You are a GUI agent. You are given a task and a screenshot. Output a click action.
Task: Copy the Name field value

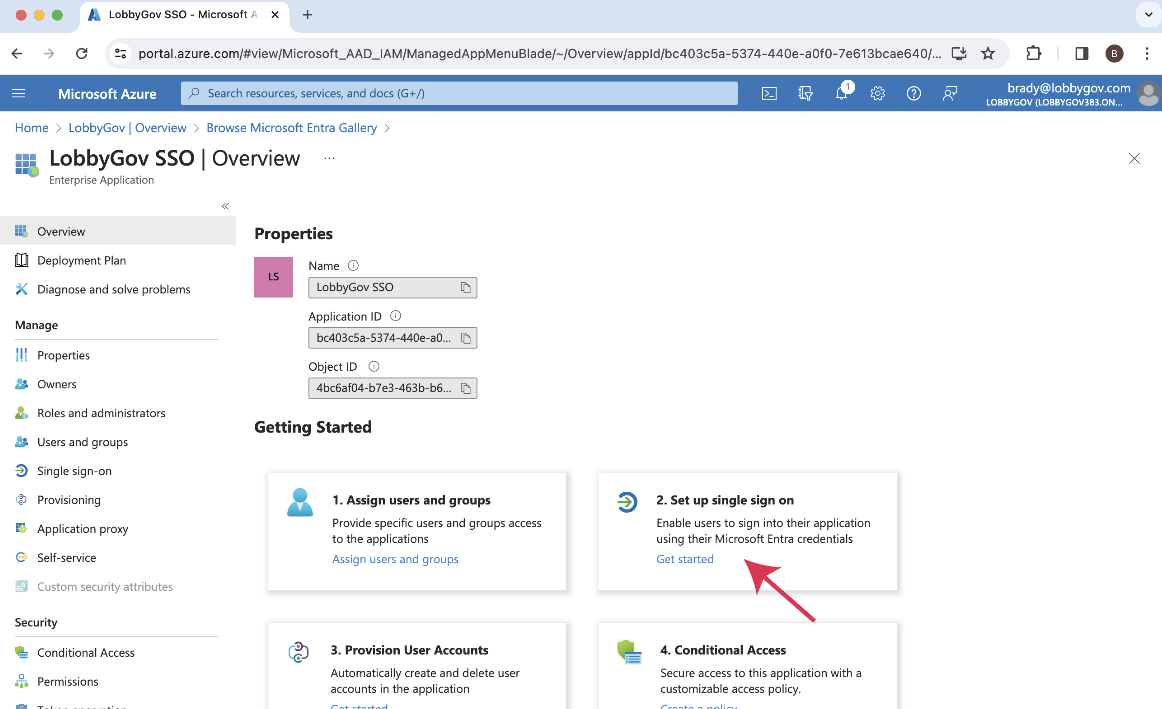tap(465, 287)
